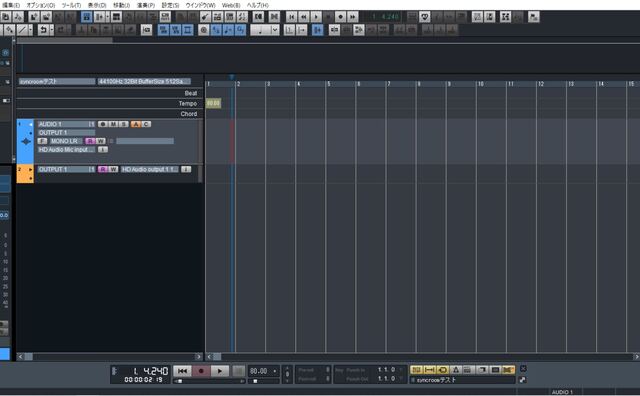Click the first yellow icon in bottom transport group

[416, 369]
